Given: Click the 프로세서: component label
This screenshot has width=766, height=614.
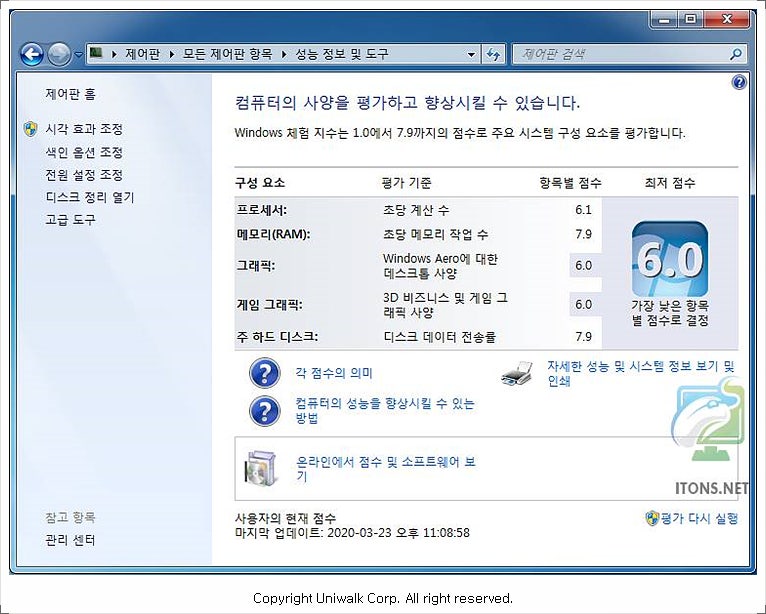Looking at the screenshot, I should tap(261, 210).
